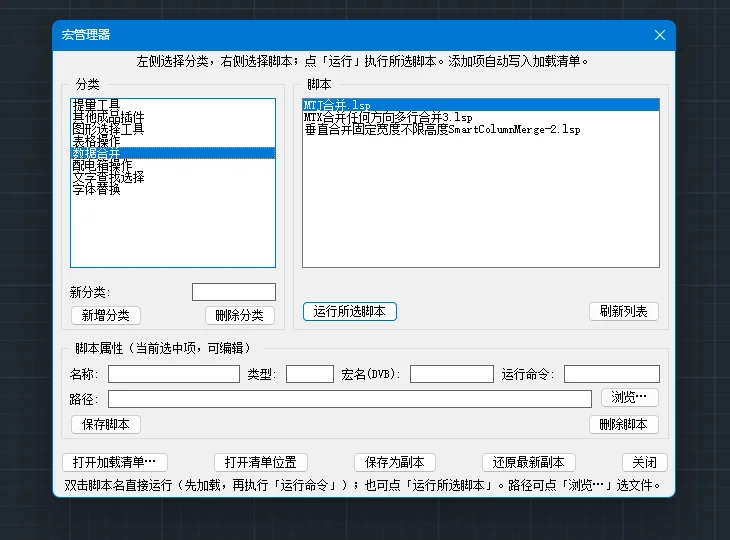Open the 配电箱操作 category
The image size is (730, 540).
coord(173,165)
